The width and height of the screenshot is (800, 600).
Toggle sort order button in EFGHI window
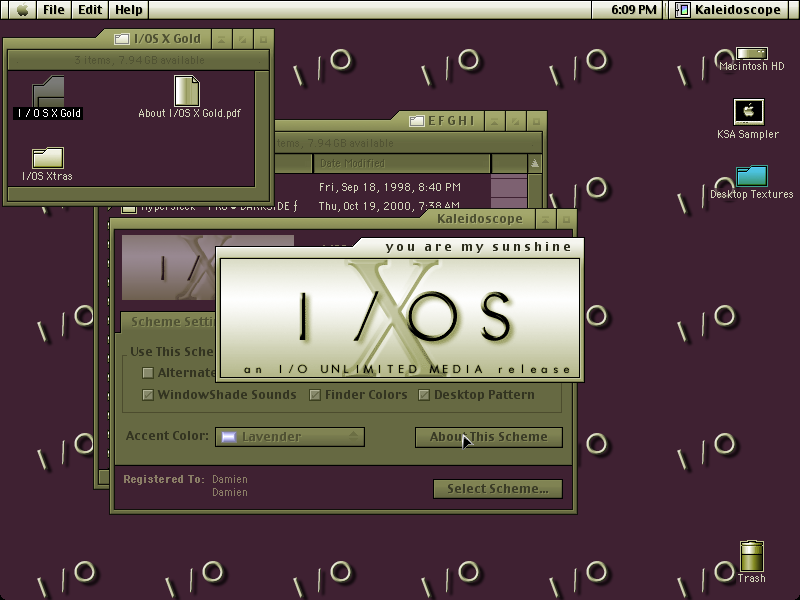534,163
